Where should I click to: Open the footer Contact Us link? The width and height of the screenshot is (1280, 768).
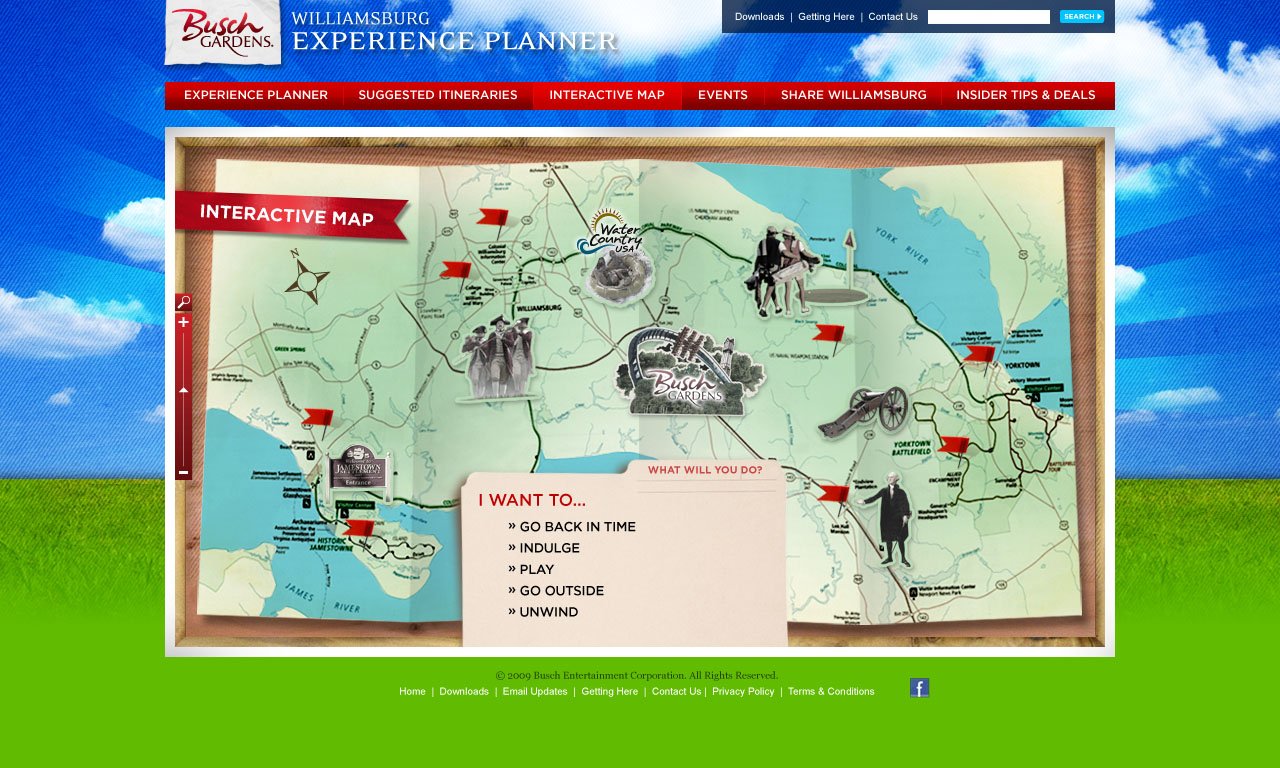[677, 692]
